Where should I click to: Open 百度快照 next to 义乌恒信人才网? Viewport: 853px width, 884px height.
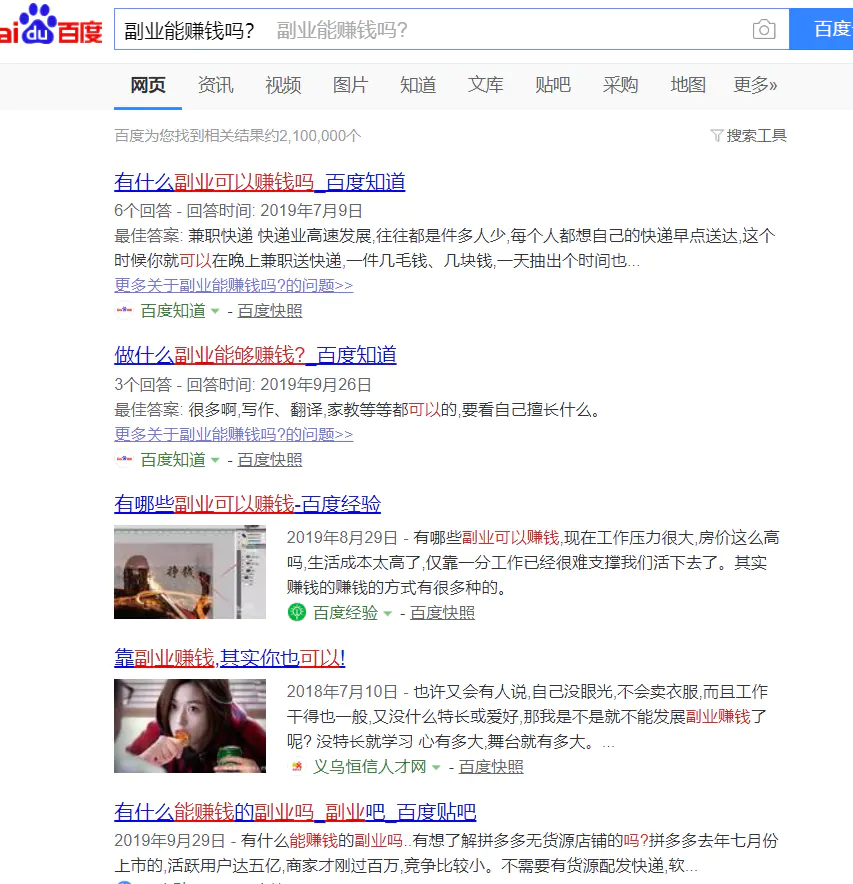490,767
